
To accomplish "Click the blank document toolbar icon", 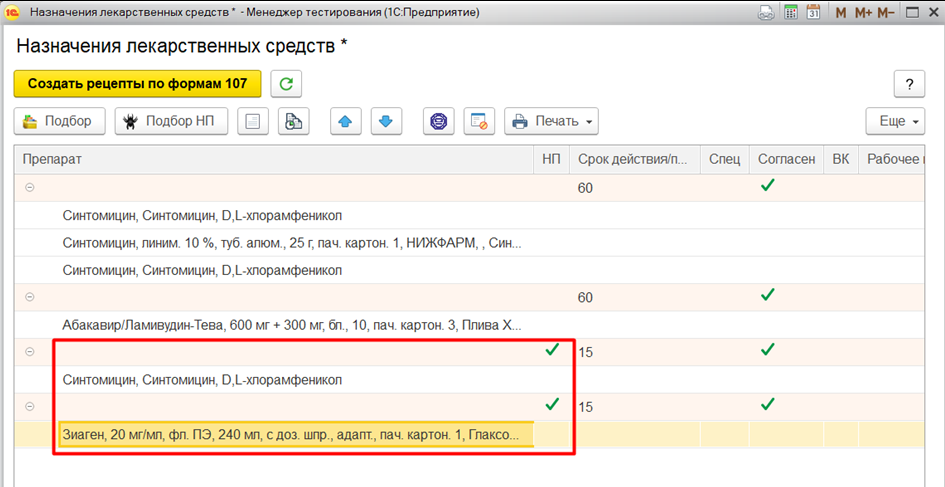I will point(253,122).
